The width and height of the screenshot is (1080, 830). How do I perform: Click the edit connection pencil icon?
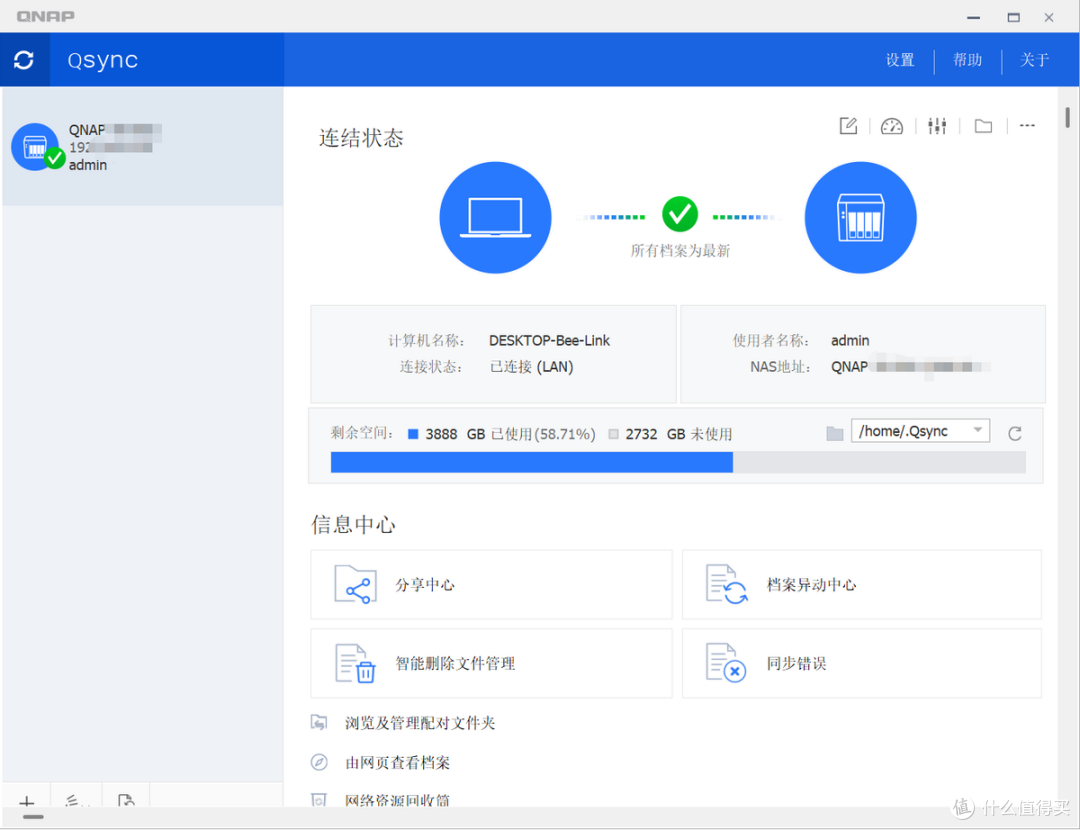point(848,126)
